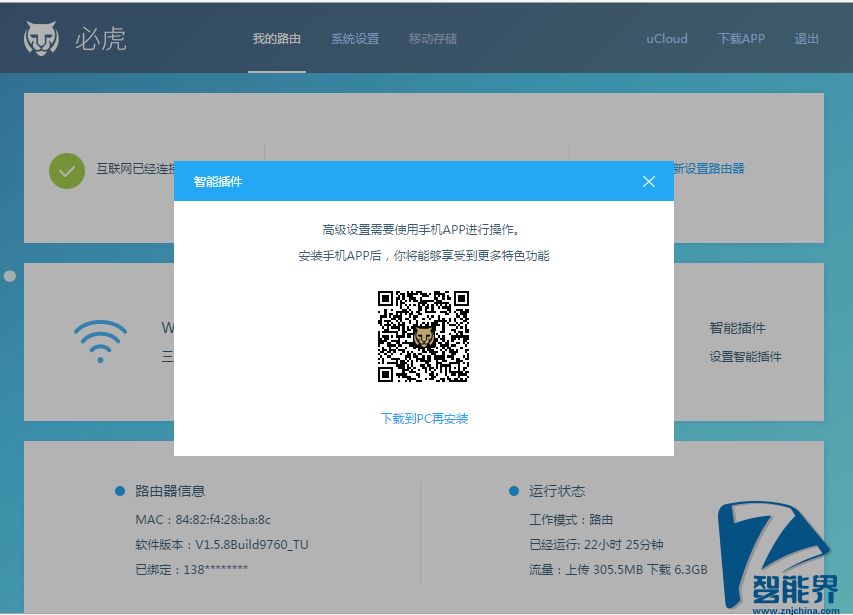Click 退出 to log out
This screenshot has width=853, height=615.
pos(806,39)
